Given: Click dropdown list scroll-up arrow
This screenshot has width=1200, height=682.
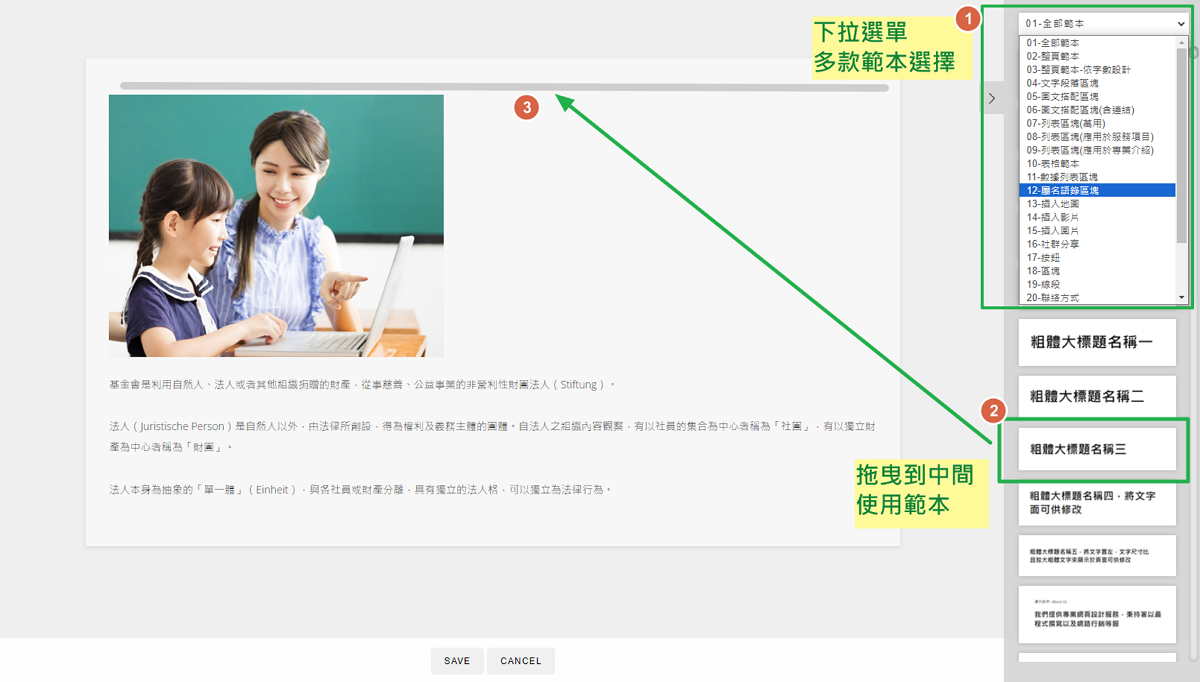Looking at the screenshot, I should pyautogui.click(x=1181, y=42).
